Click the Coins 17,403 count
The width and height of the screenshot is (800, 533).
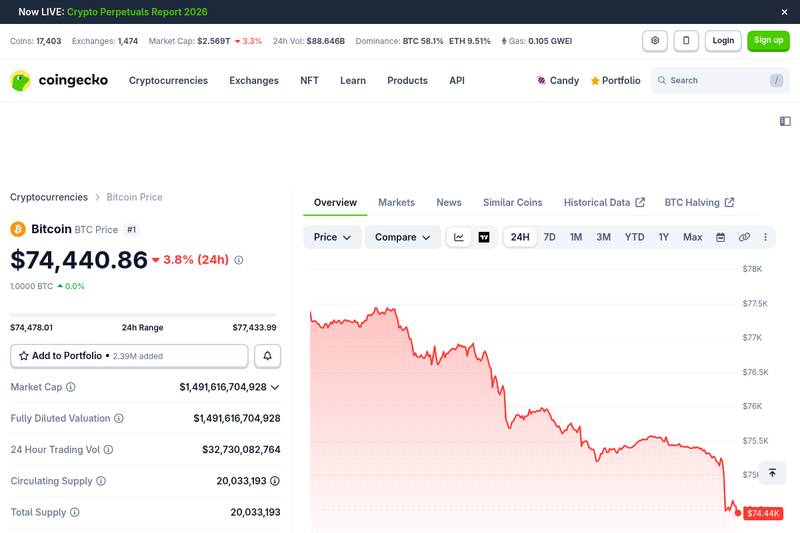(x=48, y=41)
